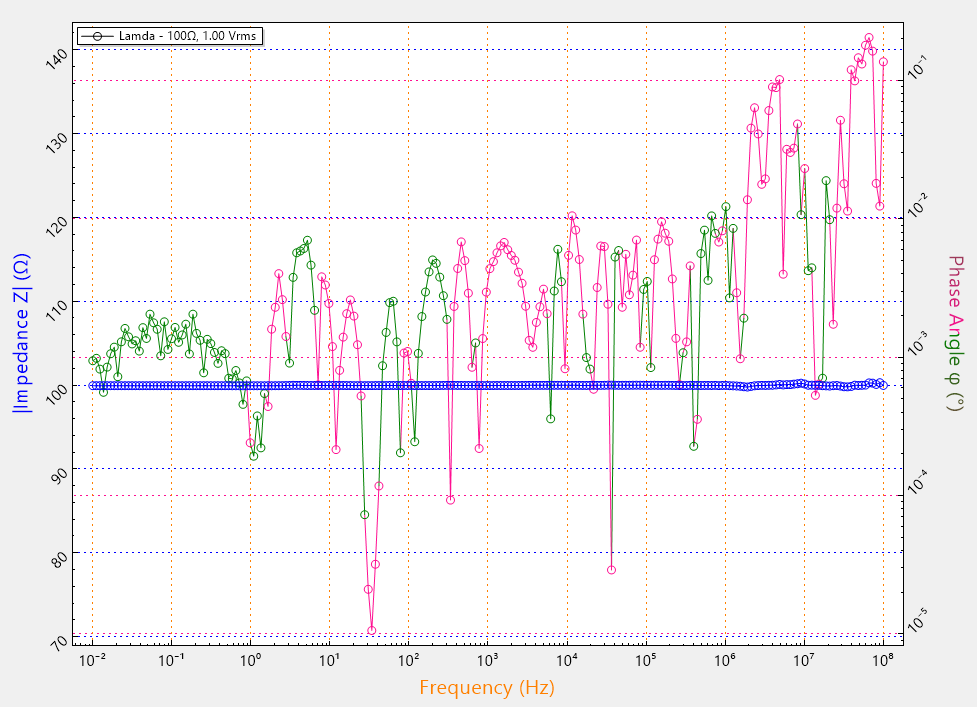Image resolution: width=977 pixels, height=707 pixels.
Task: Click the 110 impedance axis label
Action: pyautogui.click(x=57, y=310)
